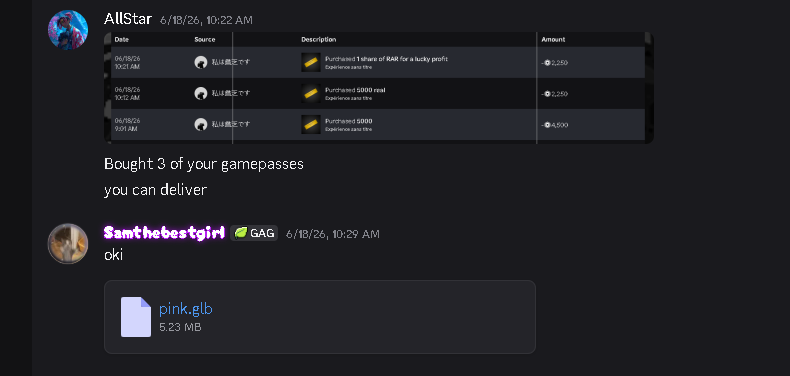
Task: Click source avatar in the 10:12 AM row
Action: (201, 93)
